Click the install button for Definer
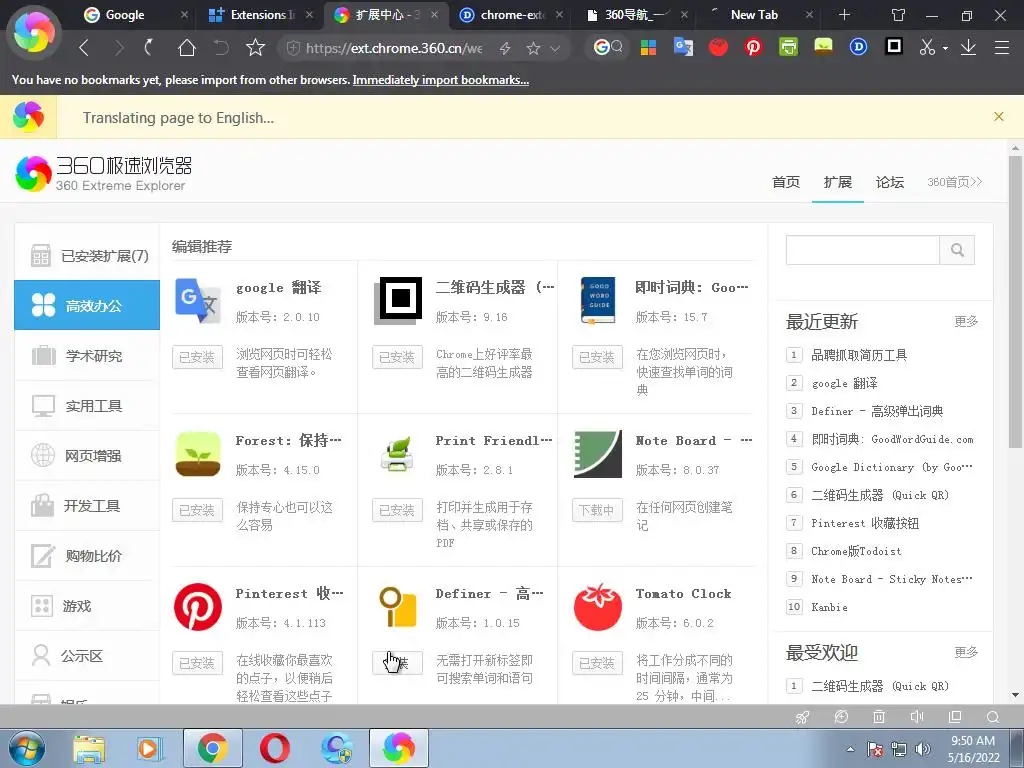The width and height of the screenshot is (1024, 768). point(397,663)
